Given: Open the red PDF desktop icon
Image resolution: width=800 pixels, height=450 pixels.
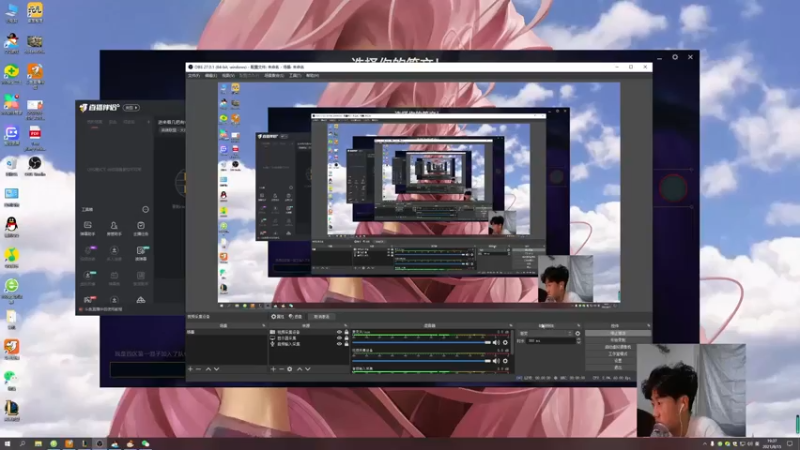Looking at the screenshot, I should [x=35, y=139].
